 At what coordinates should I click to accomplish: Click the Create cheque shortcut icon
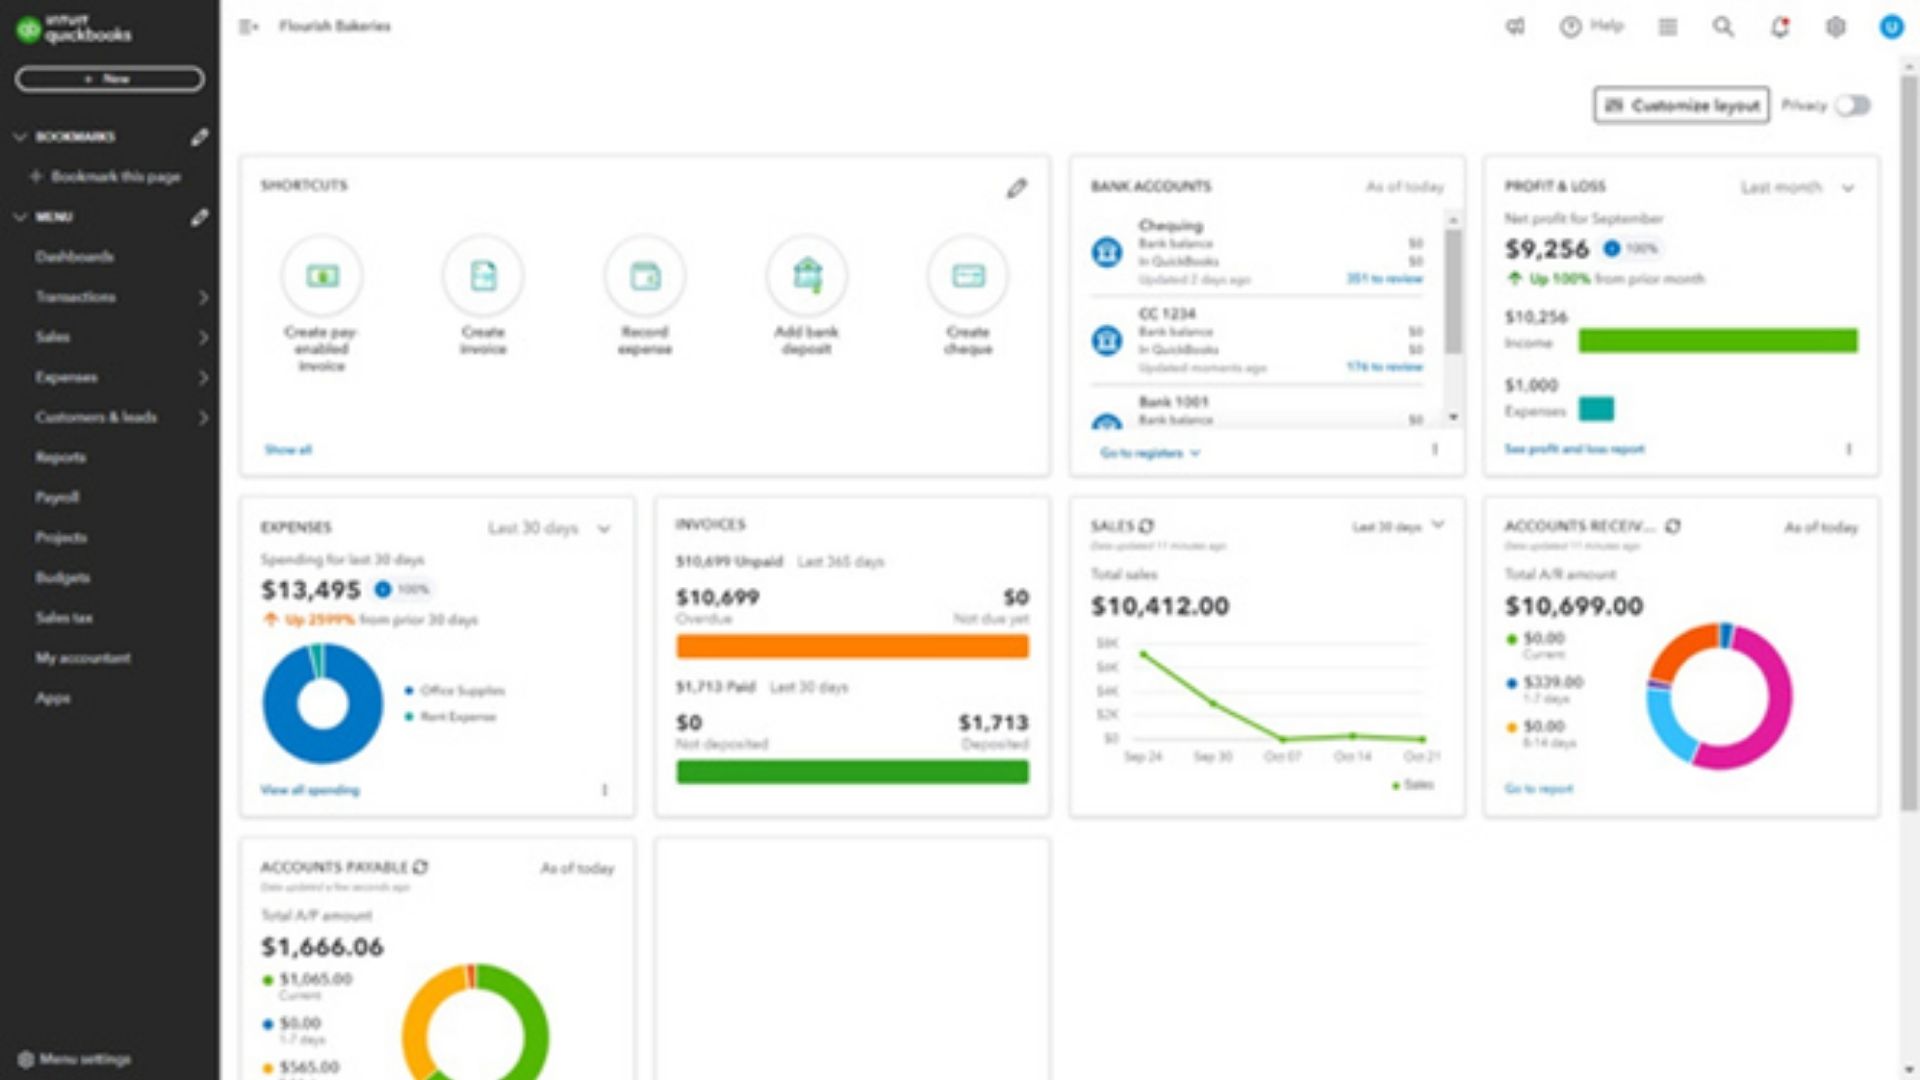[968, 275]
